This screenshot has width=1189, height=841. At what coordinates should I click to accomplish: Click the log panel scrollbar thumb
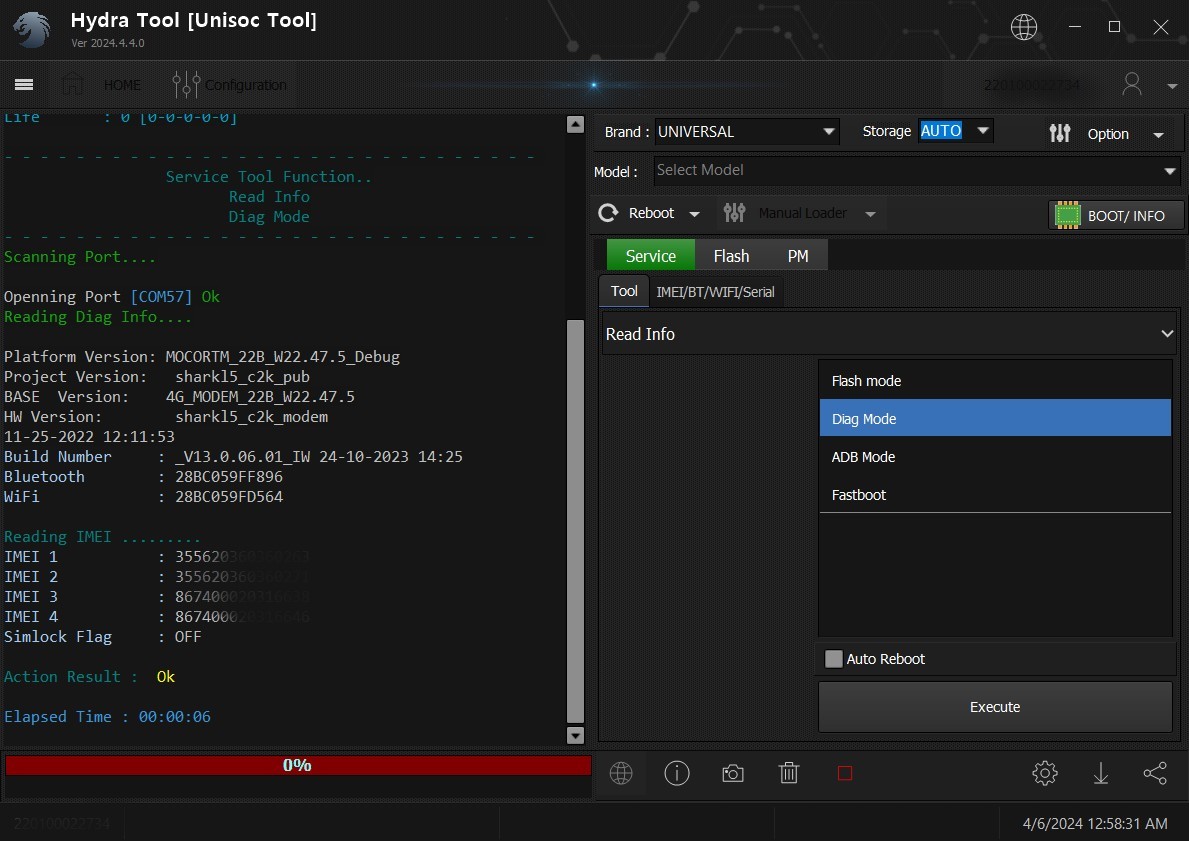[576, 521]
